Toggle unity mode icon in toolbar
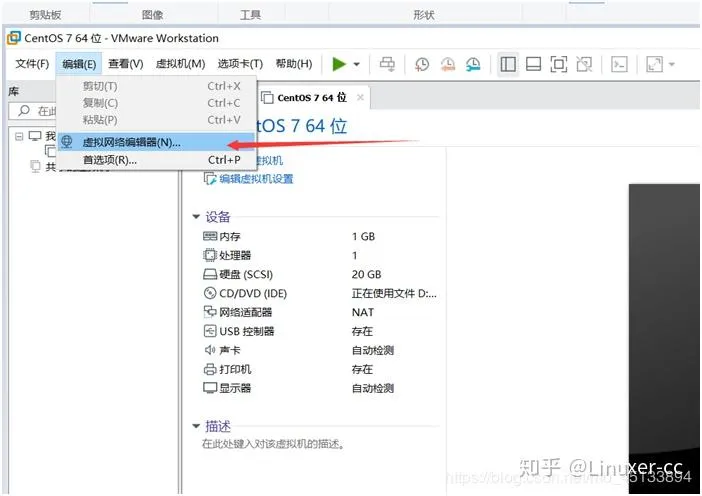This screenshot has height=496, width=702. coord(585,64)
